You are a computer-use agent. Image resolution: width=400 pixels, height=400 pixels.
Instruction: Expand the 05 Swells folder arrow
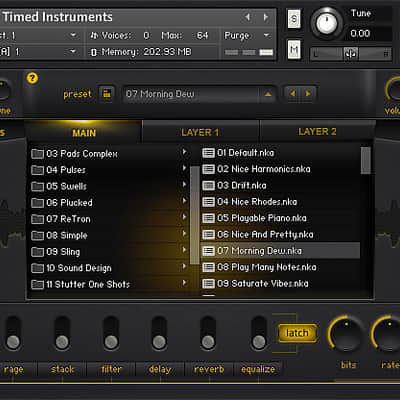coord(184,185)
